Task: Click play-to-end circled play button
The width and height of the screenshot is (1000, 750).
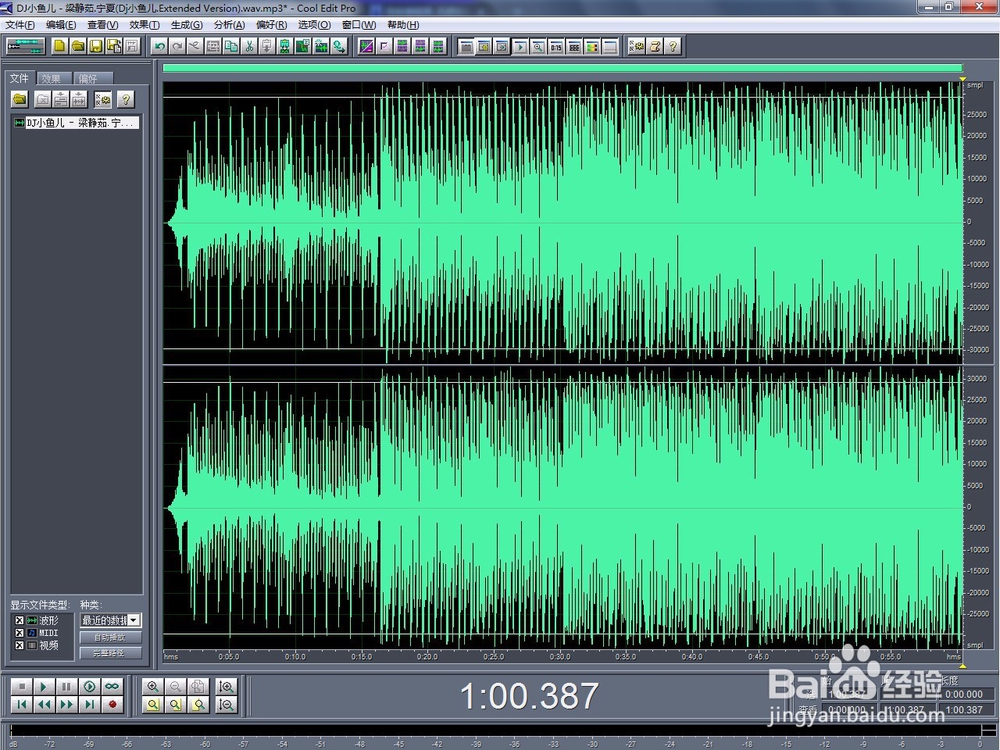Action: click(x=89, y=686)
